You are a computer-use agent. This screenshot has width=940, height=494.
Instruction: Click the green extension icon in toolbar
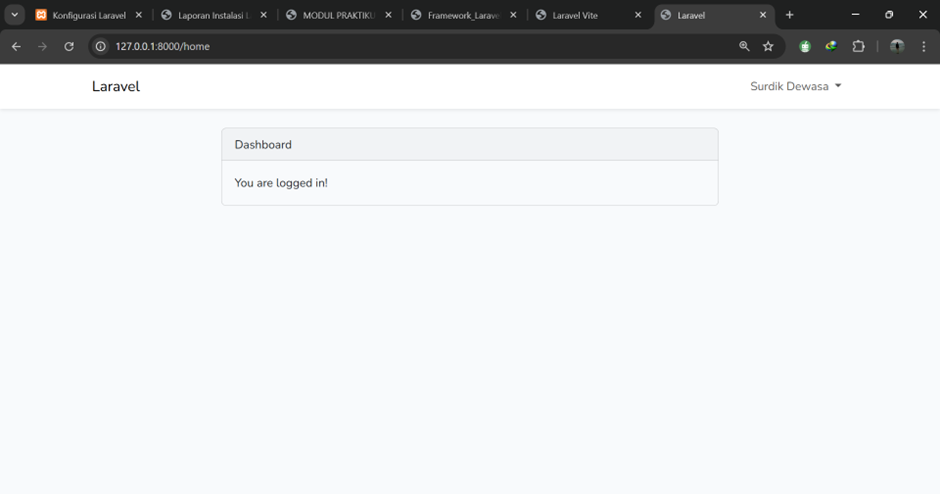[x=805, y=46]
